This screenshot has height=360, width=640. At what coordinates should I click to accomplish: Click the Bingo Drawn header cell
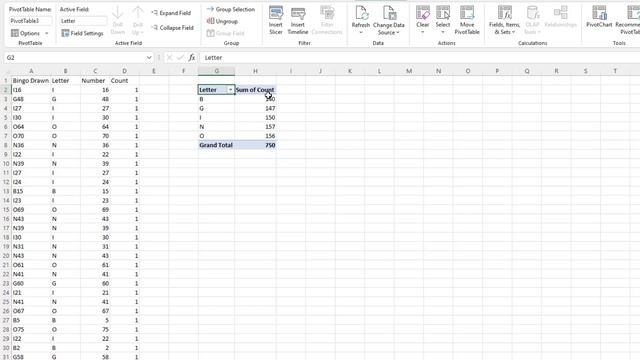pyautogui.click(x=31, y=81)
